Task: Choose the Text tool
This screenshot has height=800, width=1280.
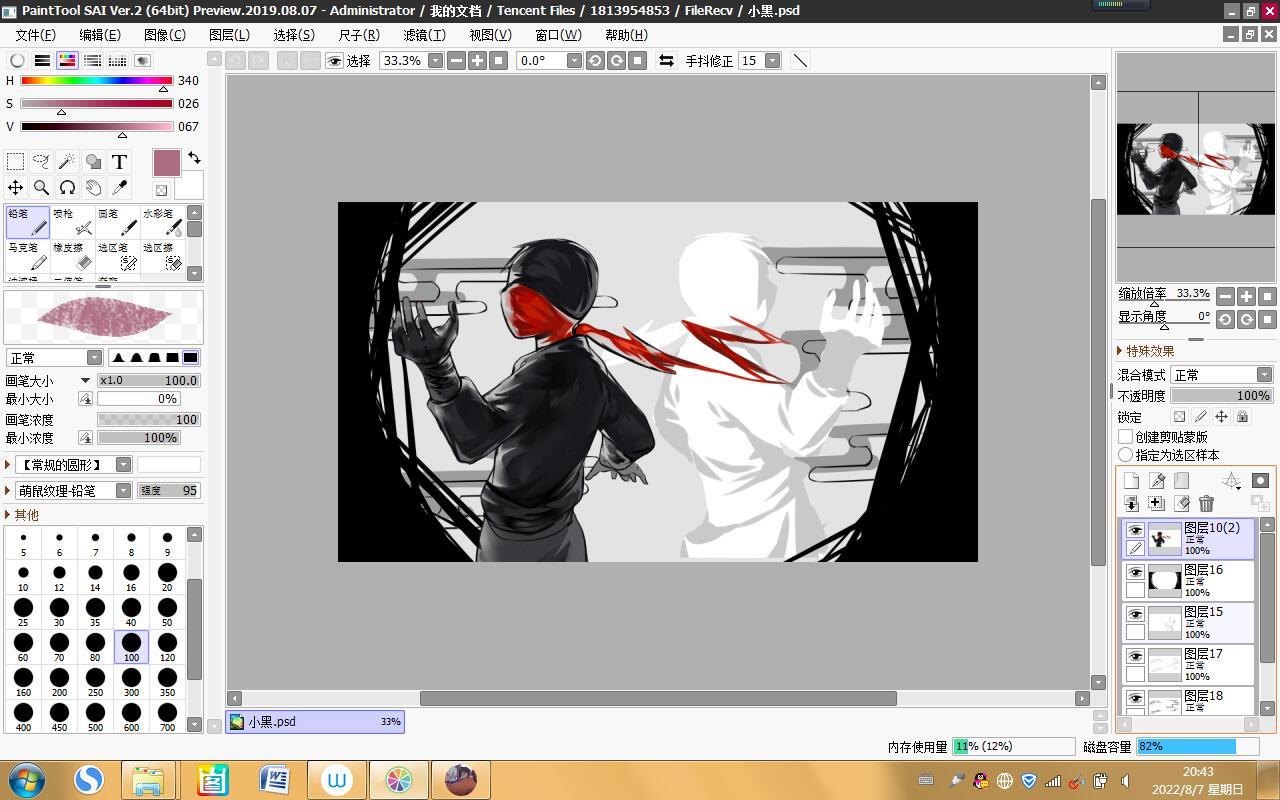Action: click(x=119, y=161)
